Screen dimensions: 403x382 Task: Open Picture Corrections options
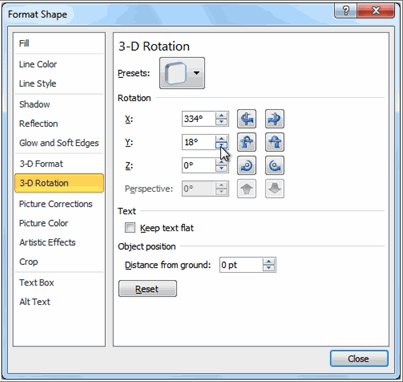[x=55, y=204]
